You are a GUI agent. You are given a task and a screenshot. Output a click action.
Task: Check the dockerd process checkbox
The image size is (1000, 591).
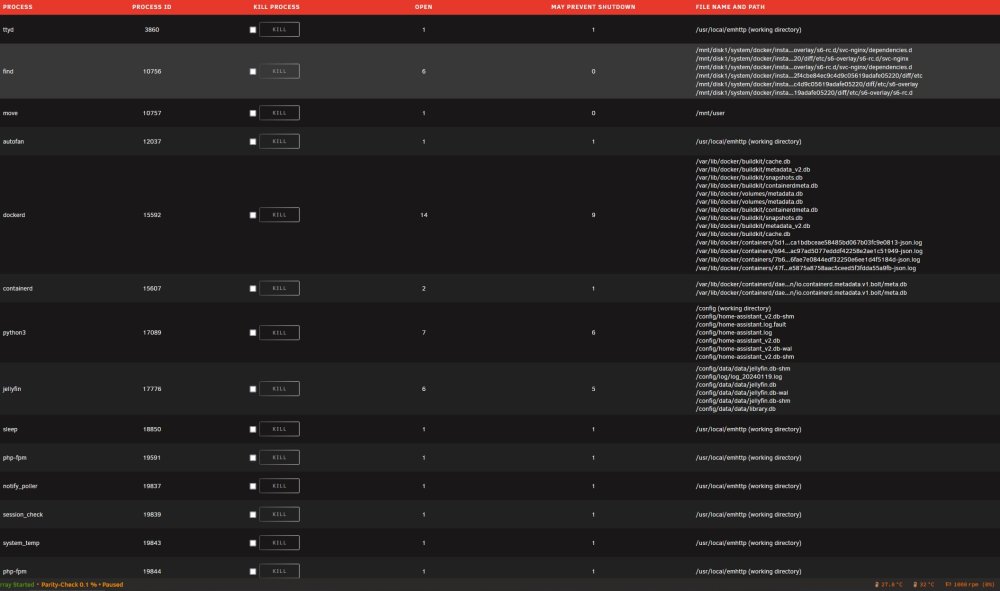pyautogui.click(x=253, y=215)
